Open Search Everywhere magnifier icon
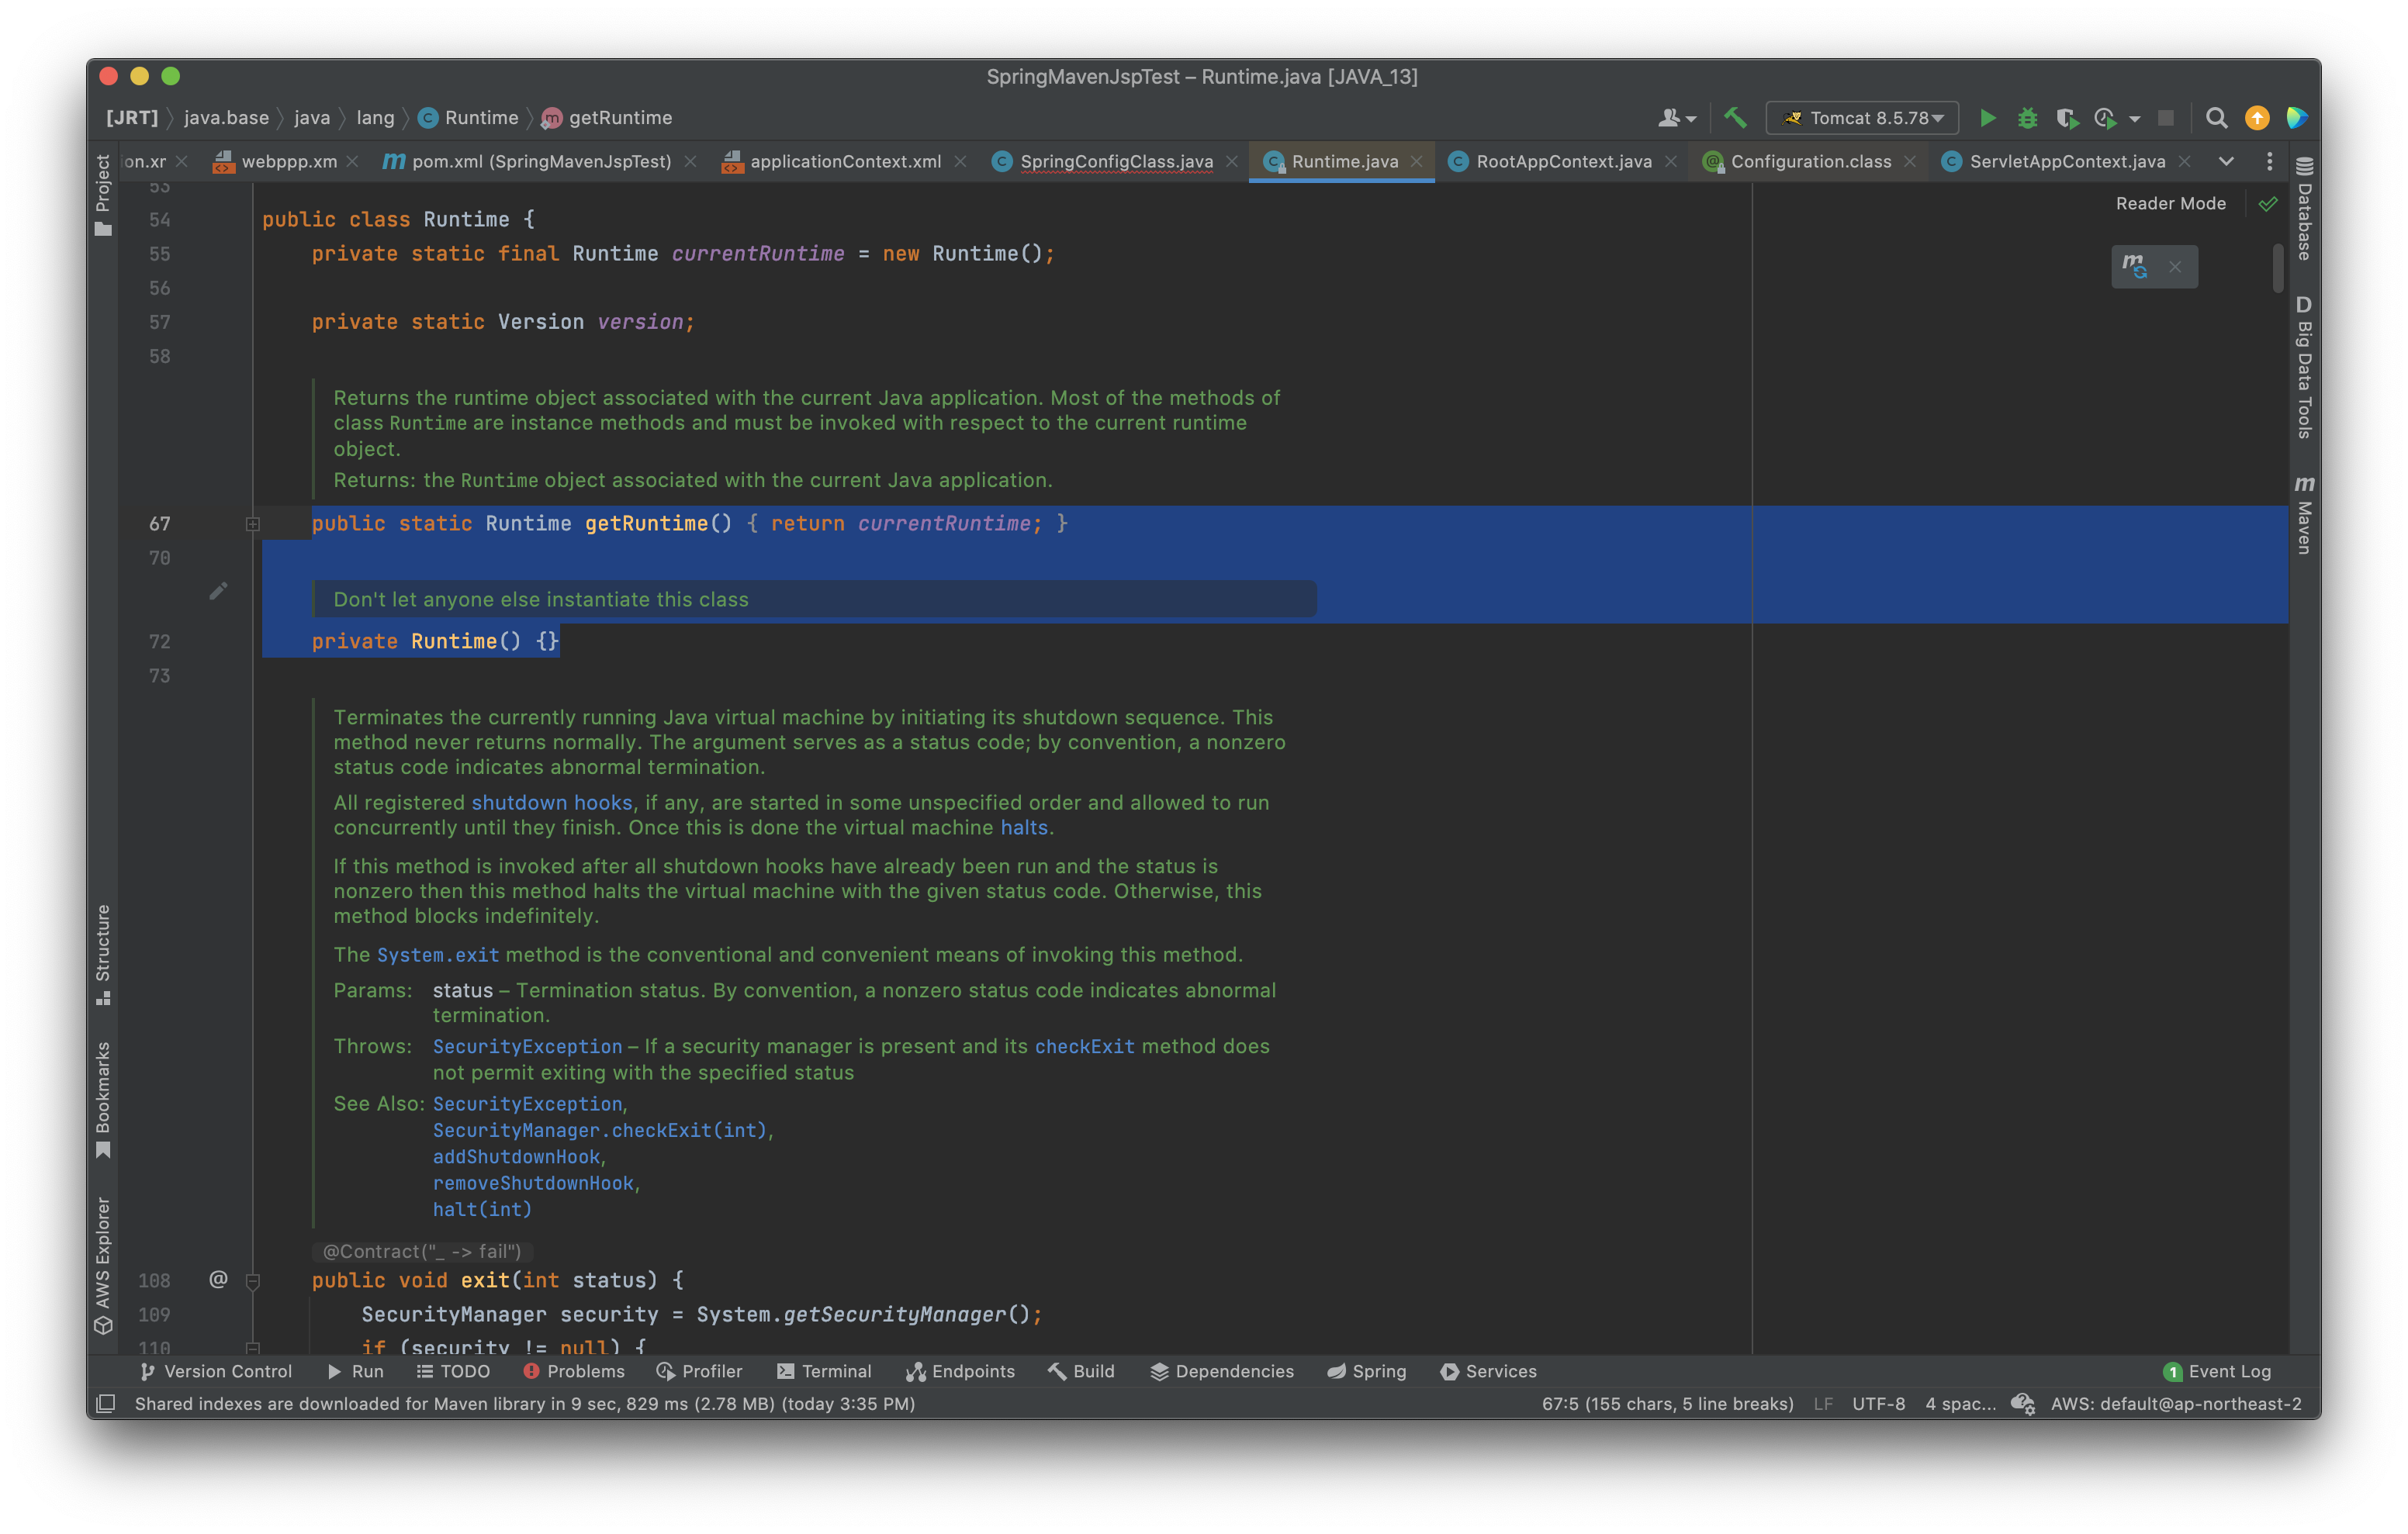 click(x=2216, y=118)
